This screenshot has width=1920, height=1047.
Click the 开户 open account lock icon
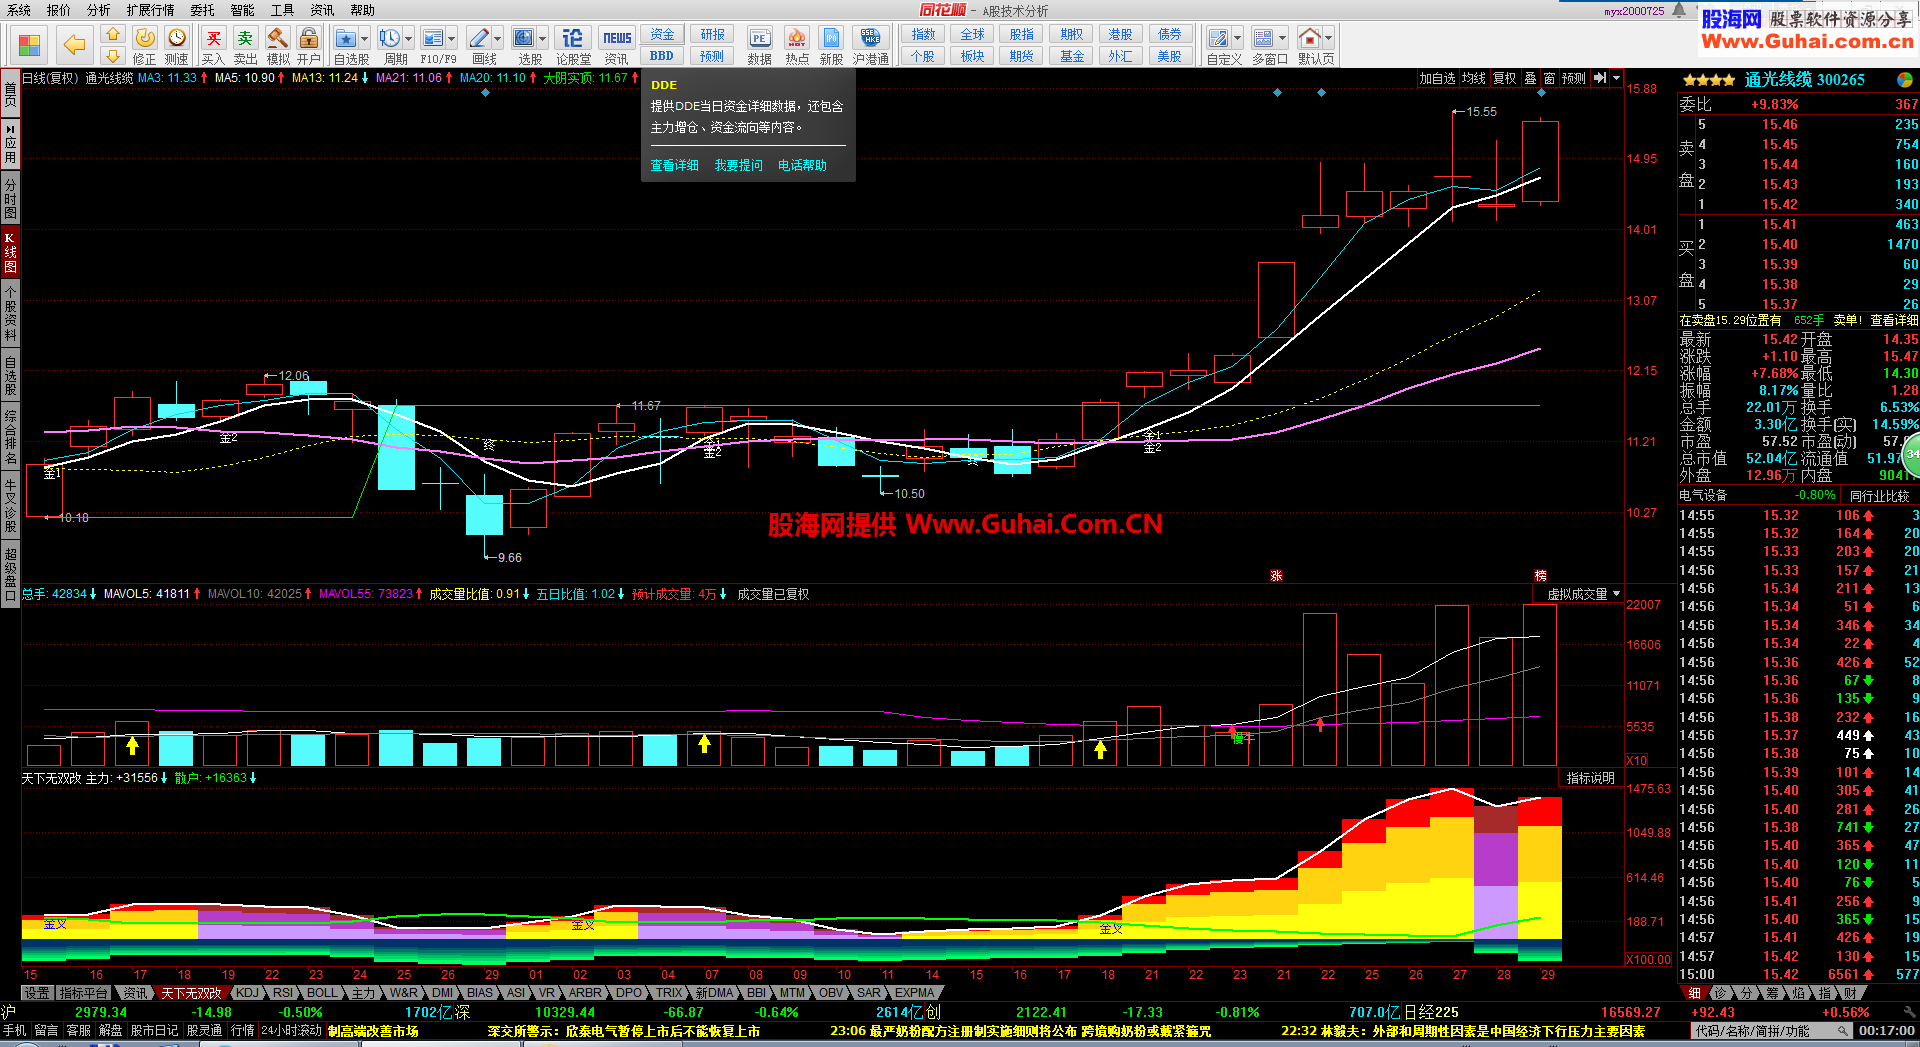click(309, 38)
